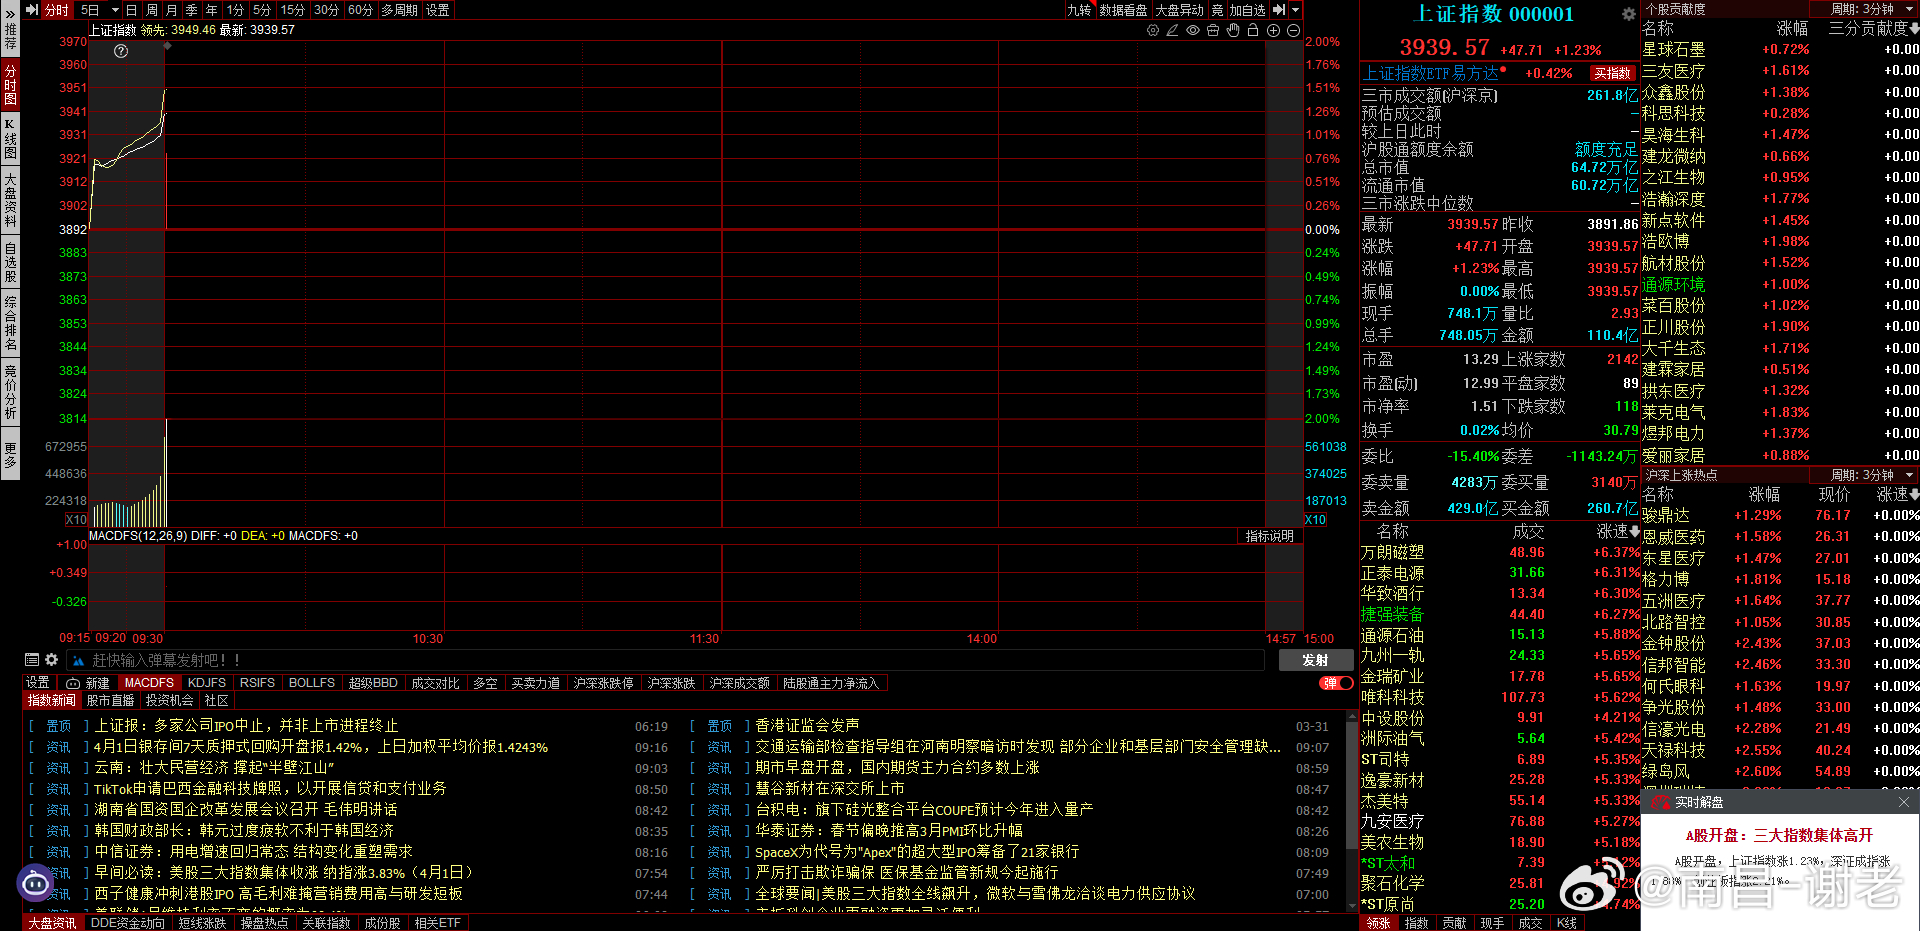Switch to 投资机会 tab
Image resolution: width=1920 pixels, height=931 pixels.
(x=169, y=701)
